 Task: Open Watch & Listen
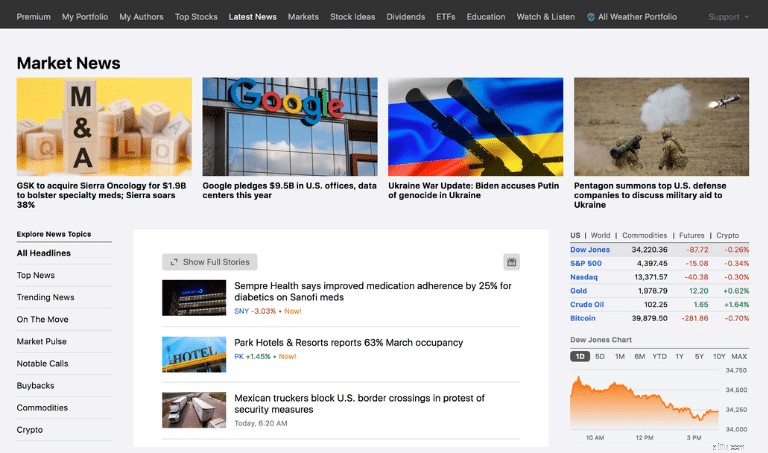click(546, 17)
